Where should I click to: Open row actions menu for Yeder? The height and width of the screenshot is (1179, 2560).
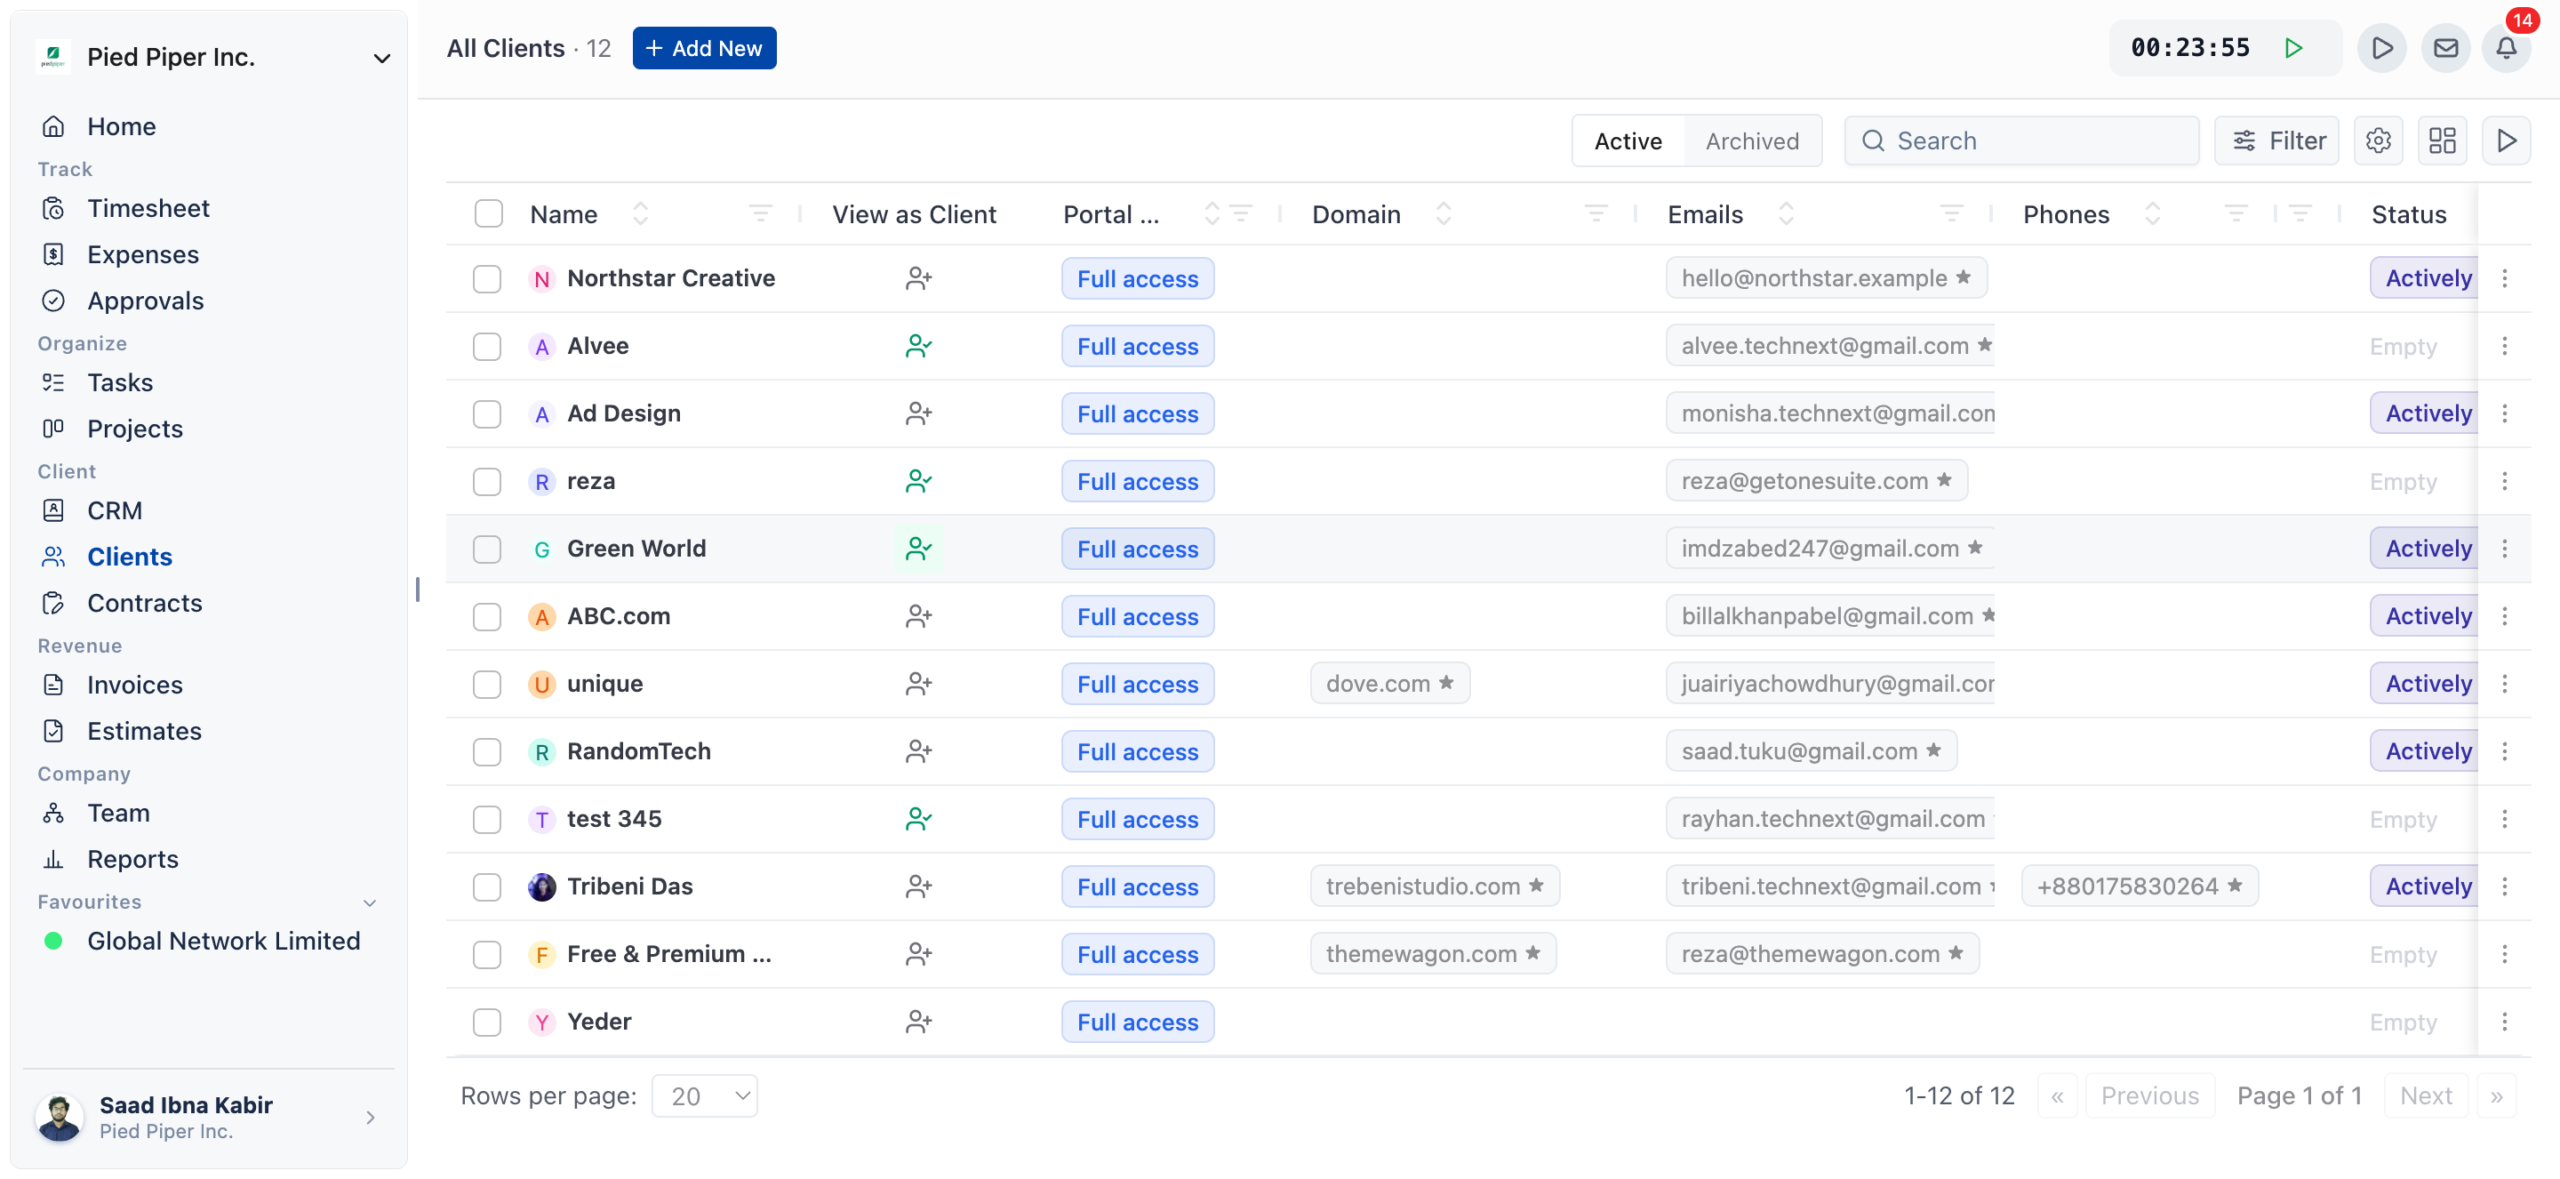point(2504,1021)
